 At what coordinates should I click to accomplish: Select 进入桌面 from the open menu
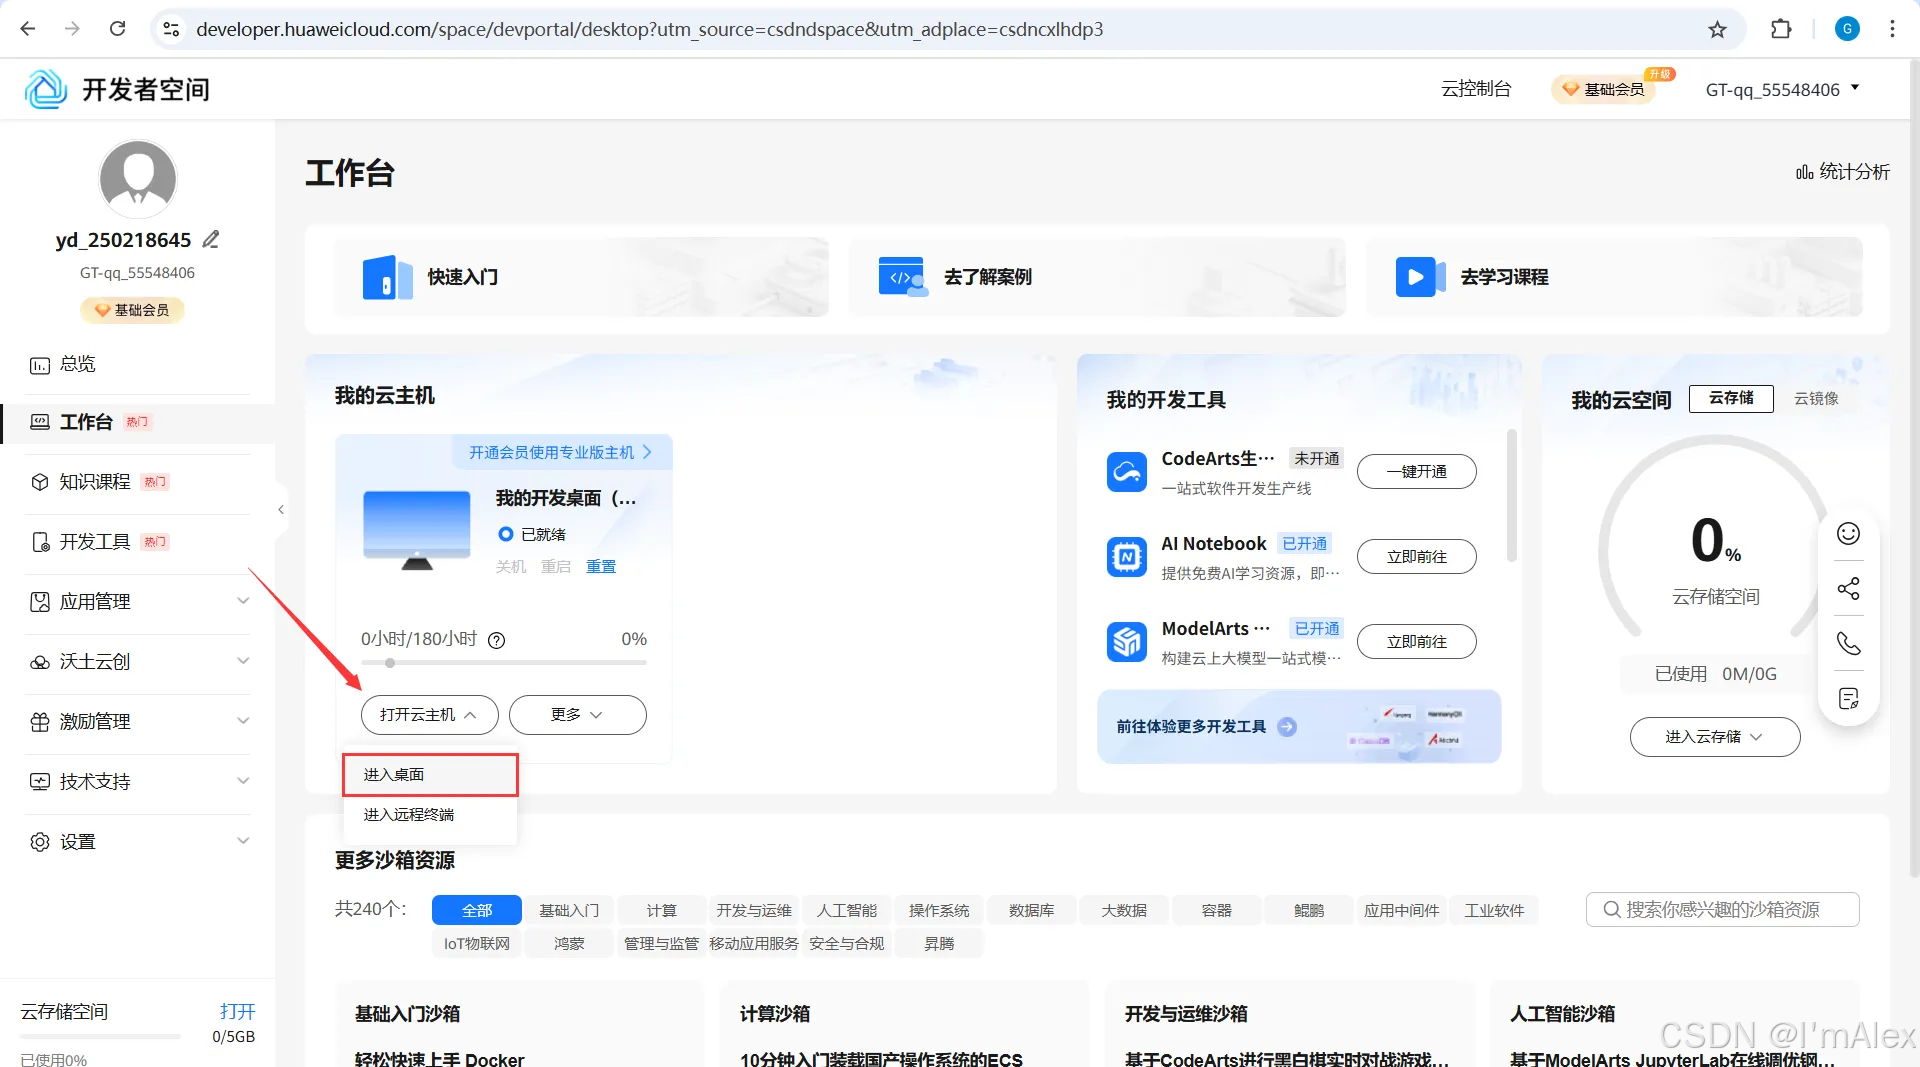(392, 774)
